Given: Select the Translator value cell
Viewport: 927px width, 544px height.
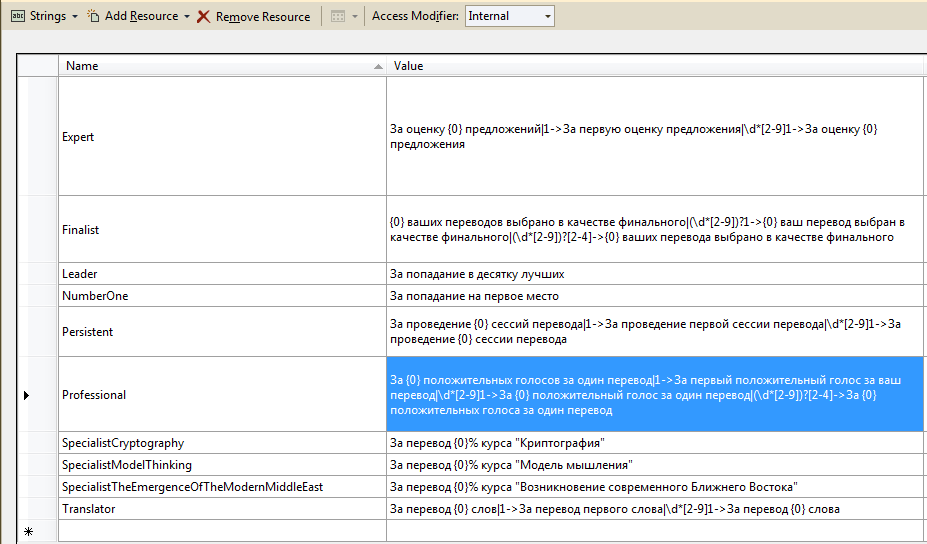Looking at the screenshot, I should 655,509.
